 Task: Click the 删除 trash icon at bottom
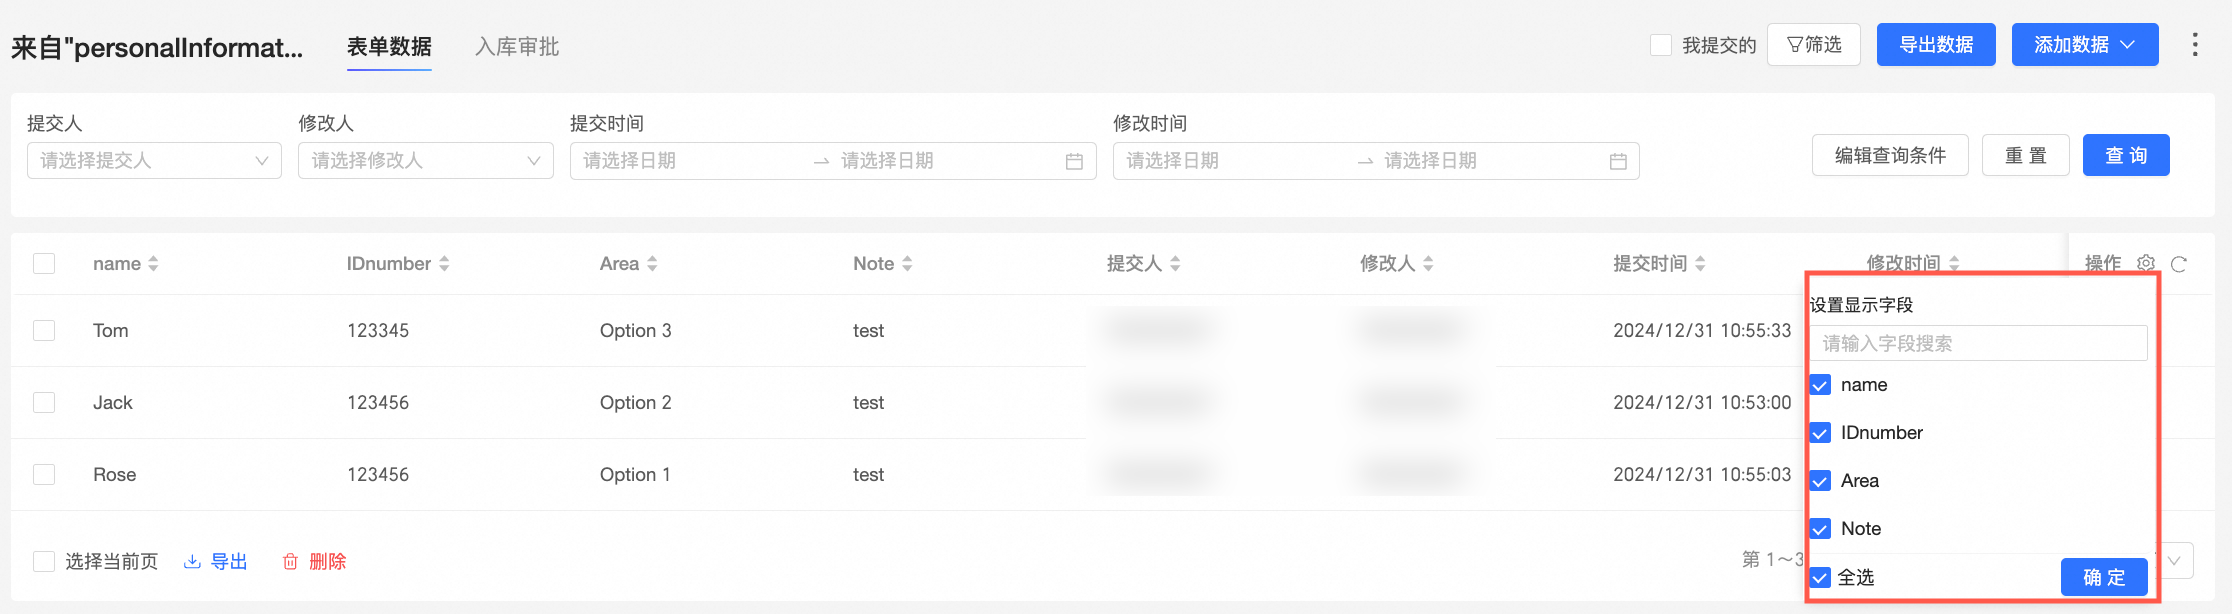[290, 562]
